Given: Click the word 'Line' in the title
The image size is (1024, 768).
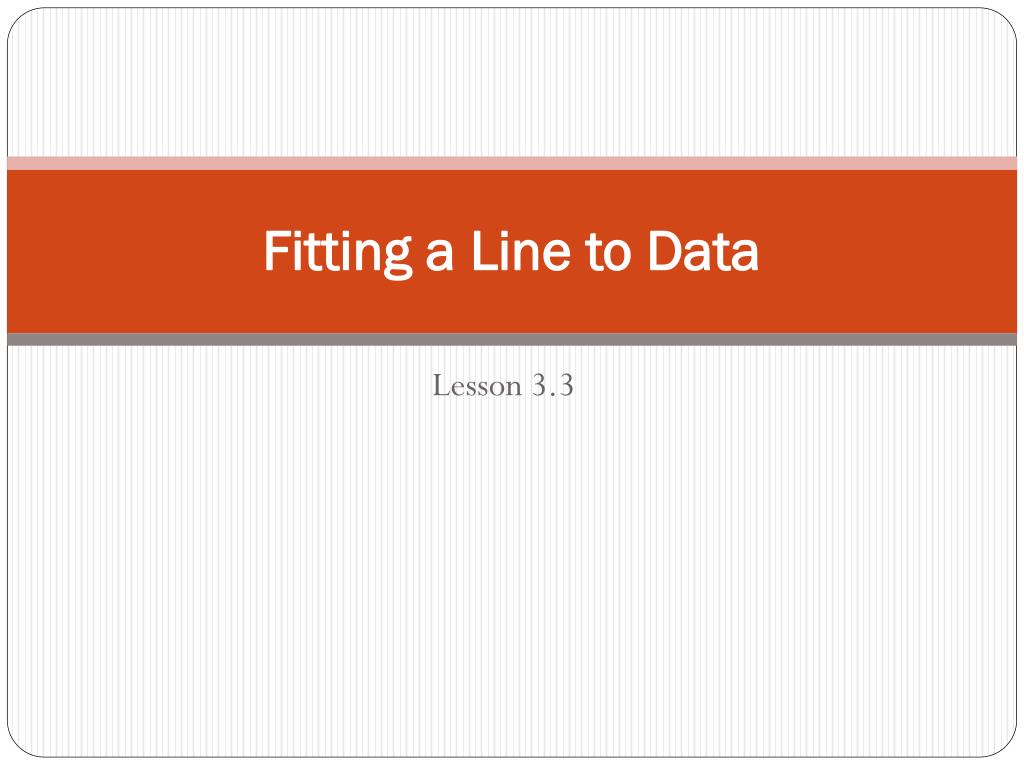Looking at the screenshot, I should [x=521, y=250].
